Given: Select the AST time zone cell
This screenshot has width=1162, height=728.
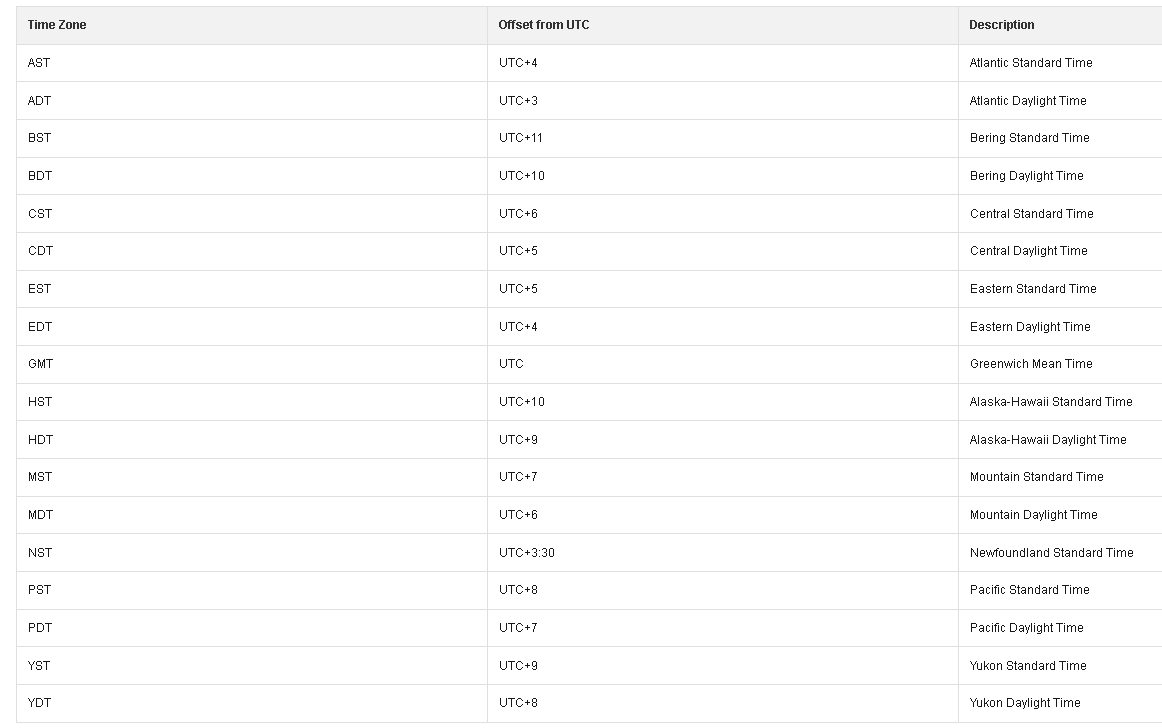Looking at the screenshot, I should (251, 63).
